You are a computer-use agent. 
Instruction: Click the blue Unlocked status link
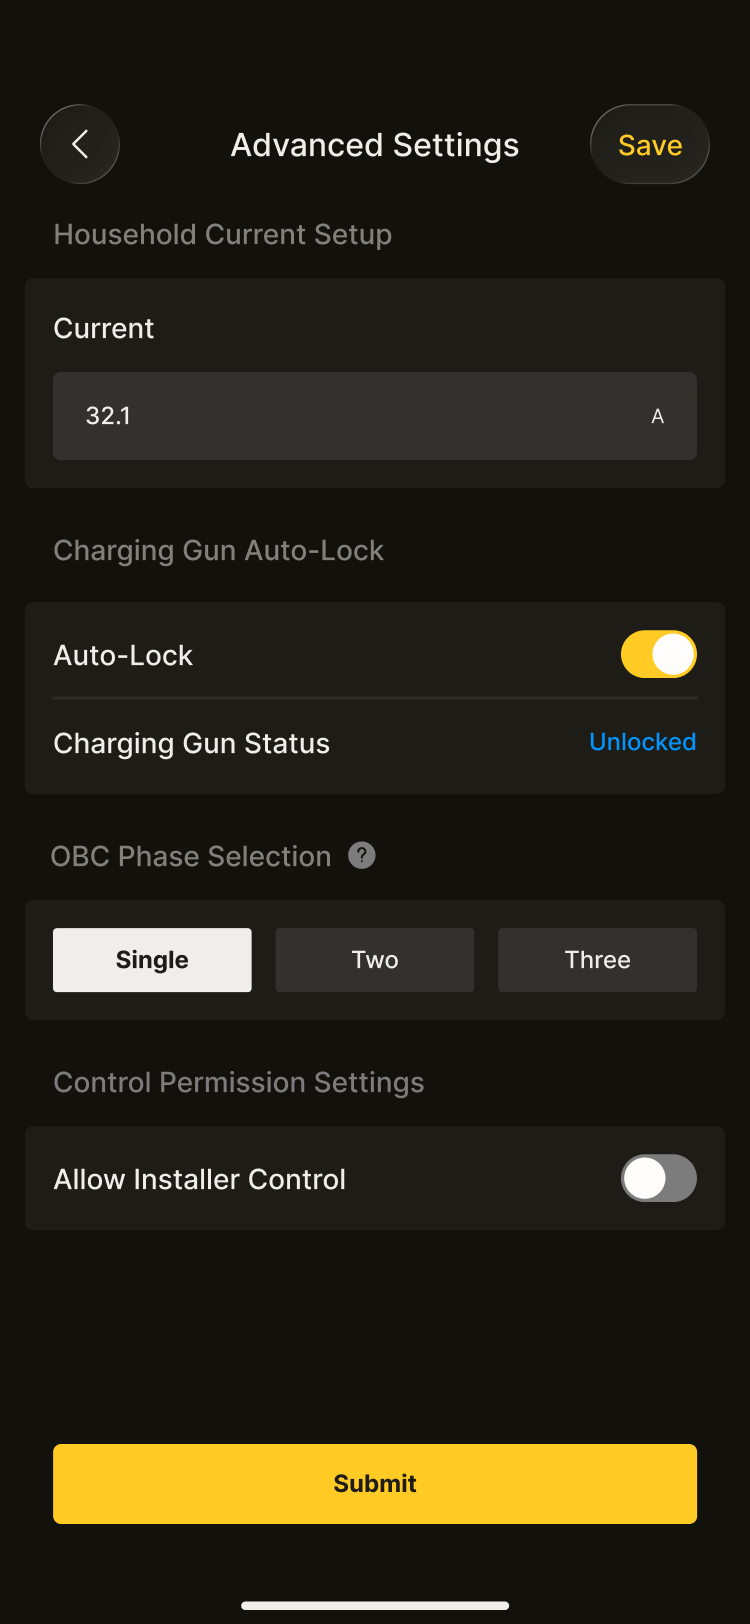click(642, 742)
